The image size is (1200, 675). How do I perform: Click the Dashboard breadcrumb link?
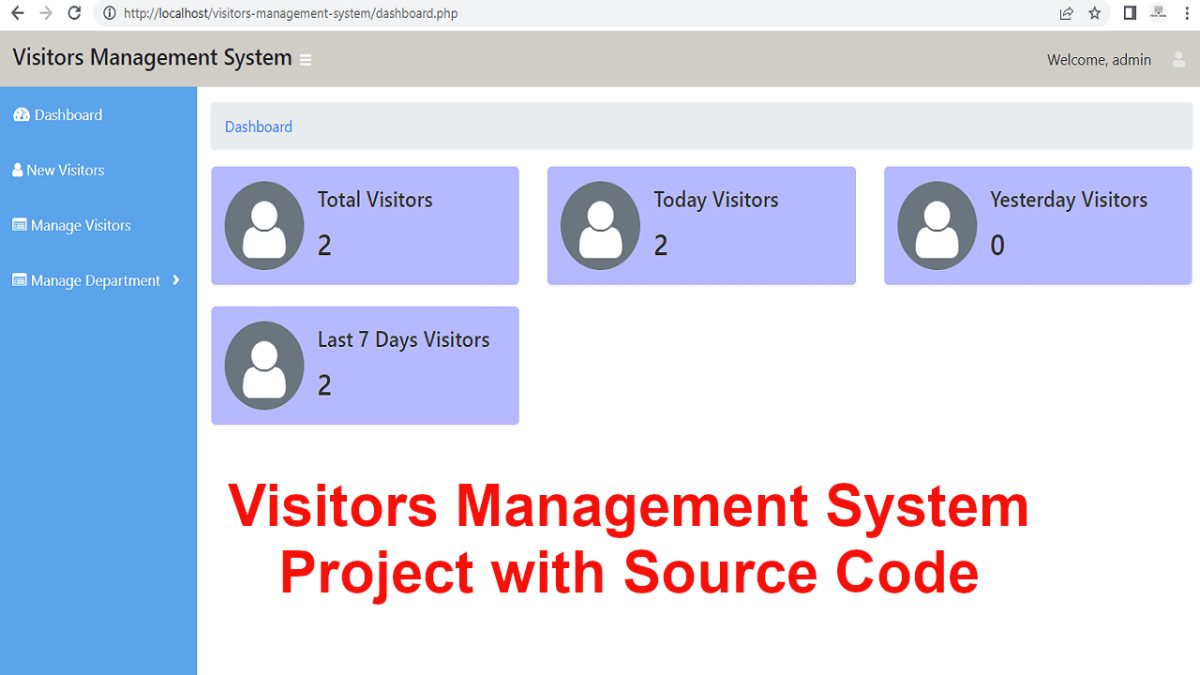click(258, 126)
